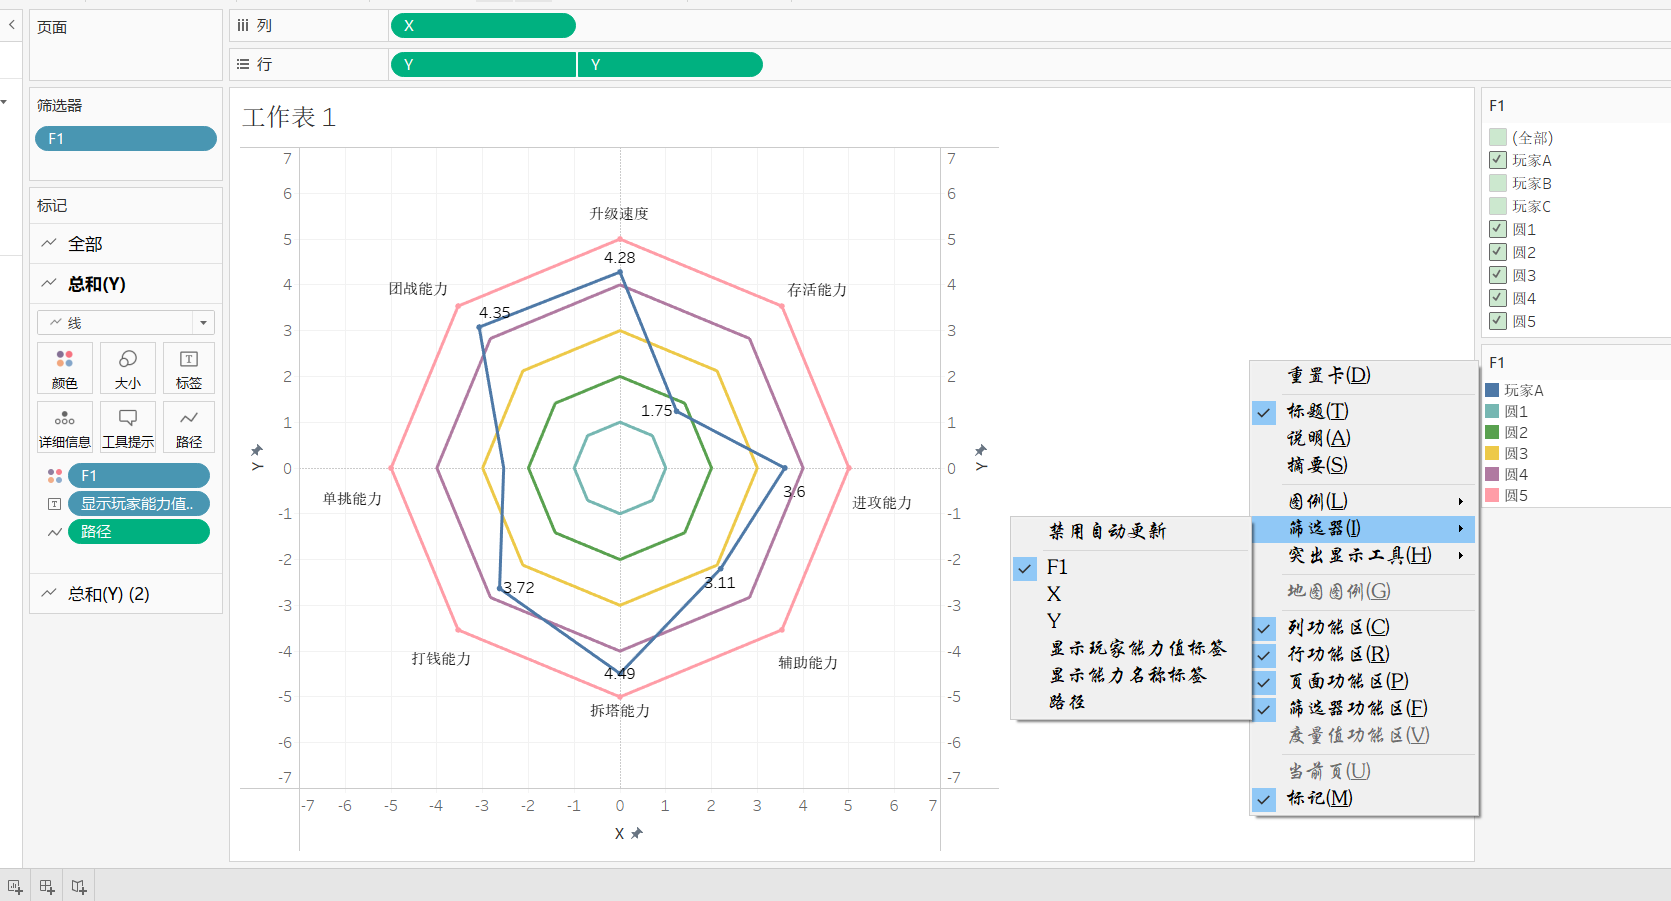Open the Size (大小) marks card button
This screenshot has height=901, width=1671.
tap(127, 368)
